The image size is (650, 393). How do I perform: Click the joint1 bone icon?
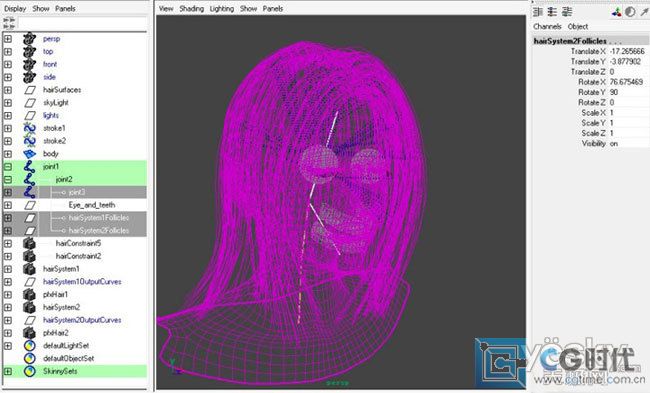point(29,167)
